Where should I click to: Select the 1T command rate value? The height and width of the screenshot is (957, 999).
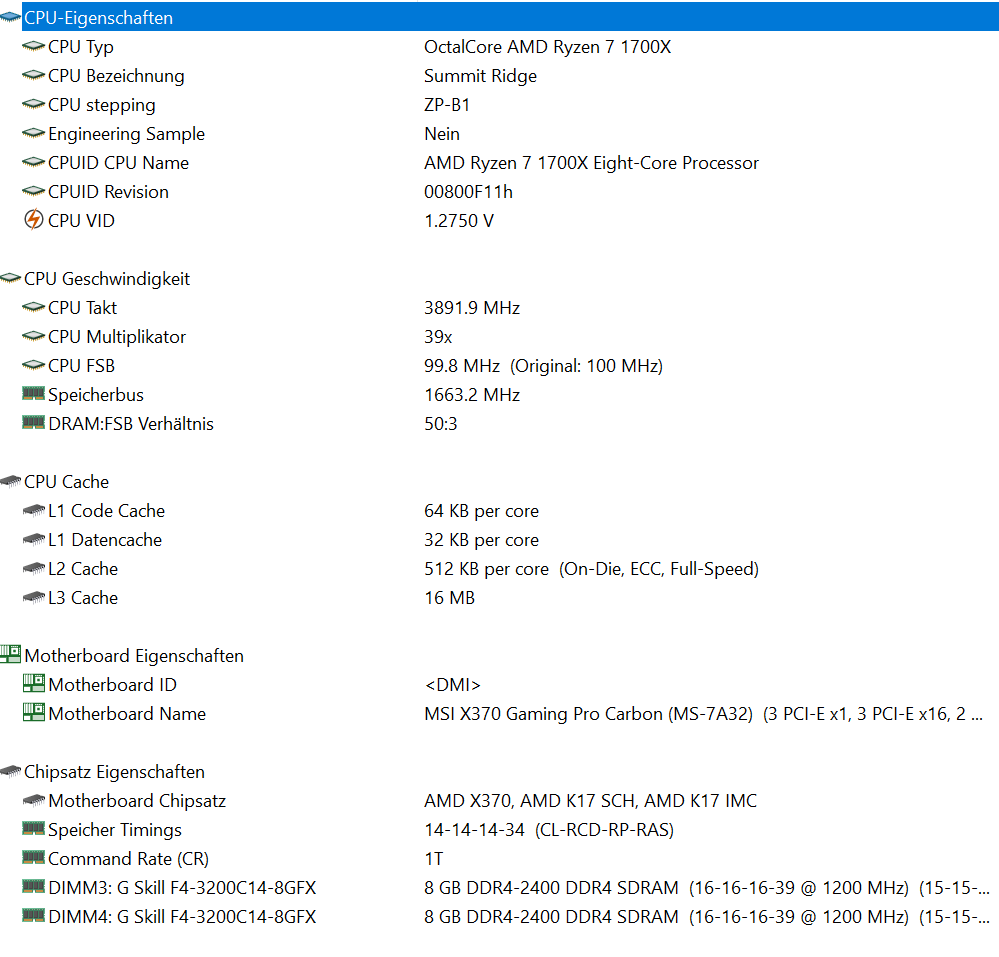coord(434,859)
